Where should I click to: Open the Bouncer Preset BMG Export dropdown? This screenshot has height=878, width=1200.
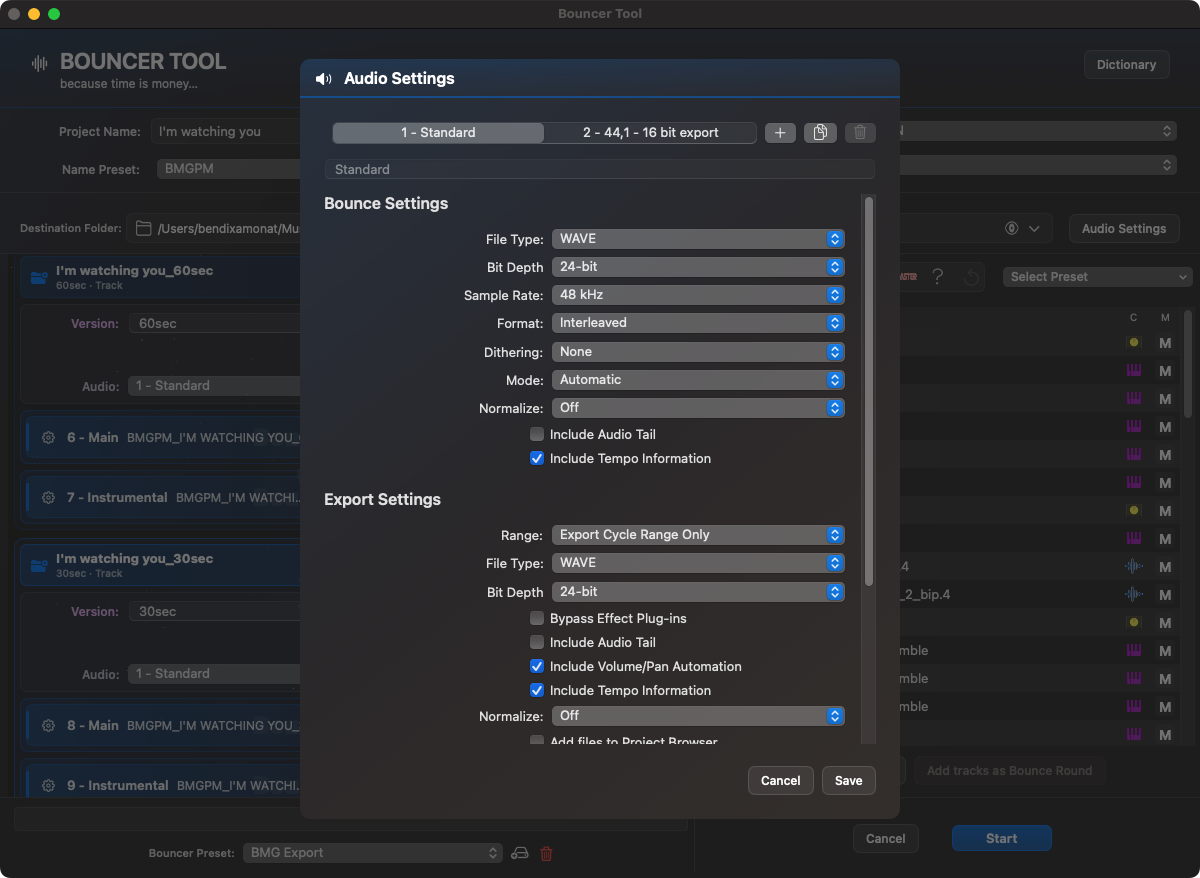coord(372,853)
